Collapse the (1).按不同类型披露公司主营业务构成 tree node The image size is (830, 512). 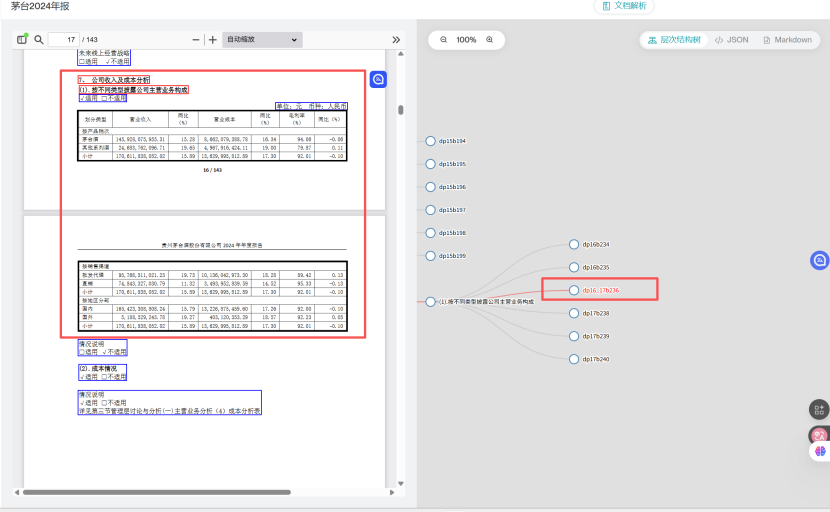[x=431, y=301]
